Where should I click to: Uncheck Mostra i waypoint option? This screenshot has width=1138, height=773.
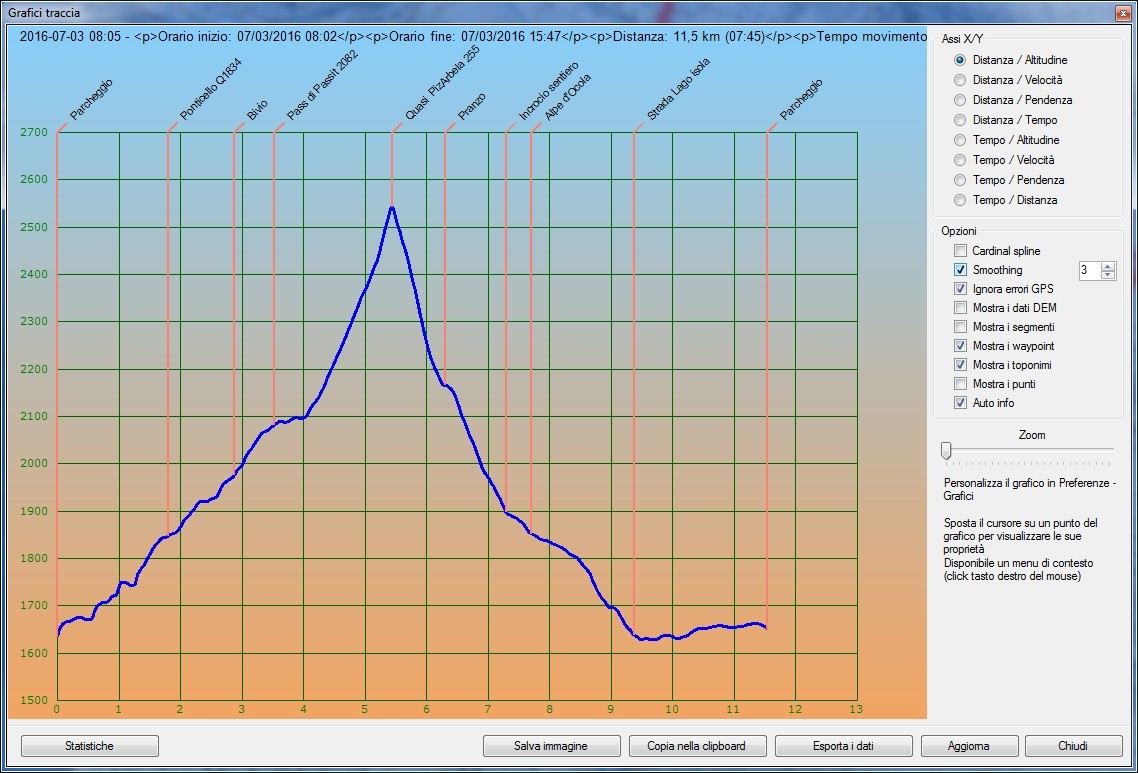click(x=961, y=346)
